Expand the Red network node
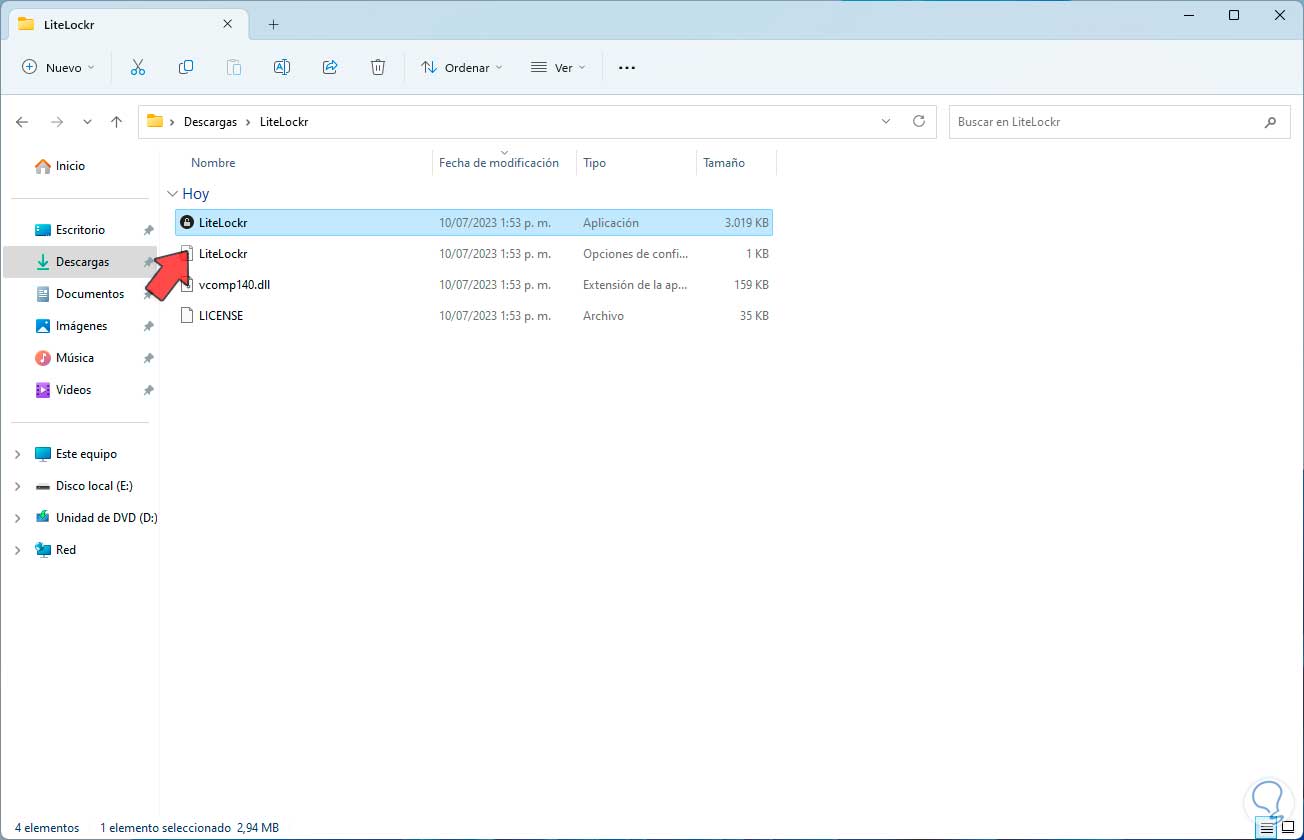 (17, 550)
